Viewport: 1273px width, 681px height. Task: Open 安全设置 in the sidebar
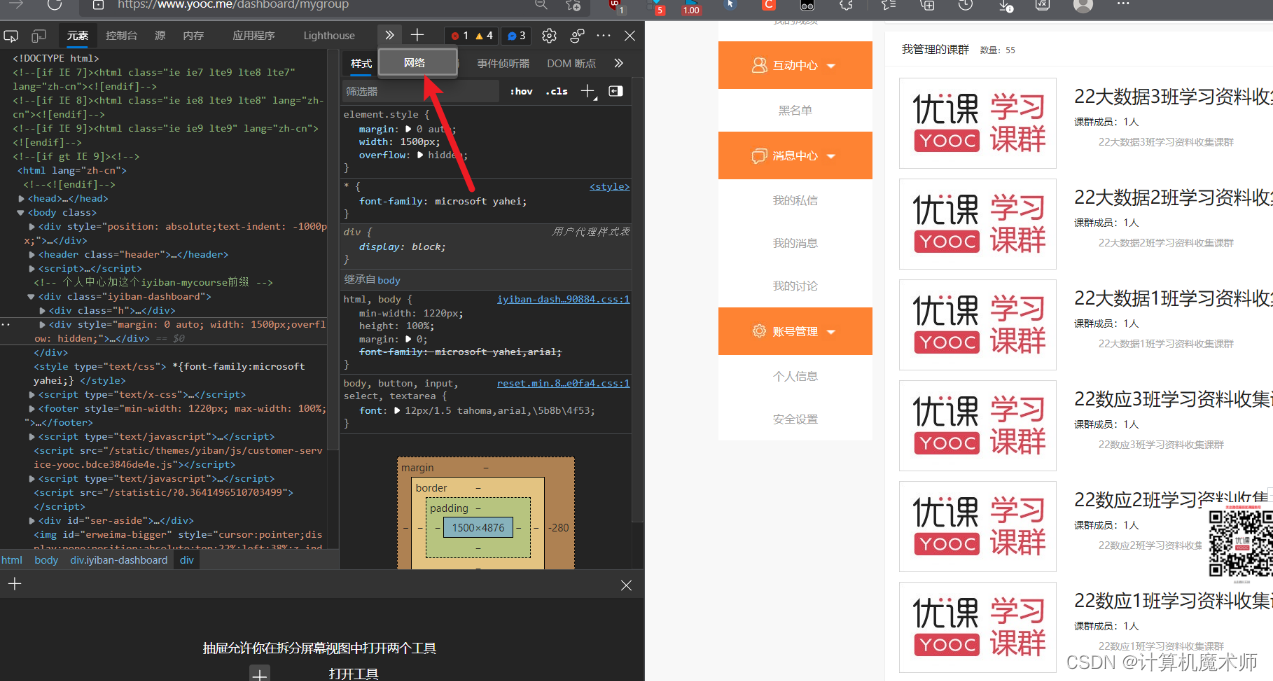(x=795, y=419)
